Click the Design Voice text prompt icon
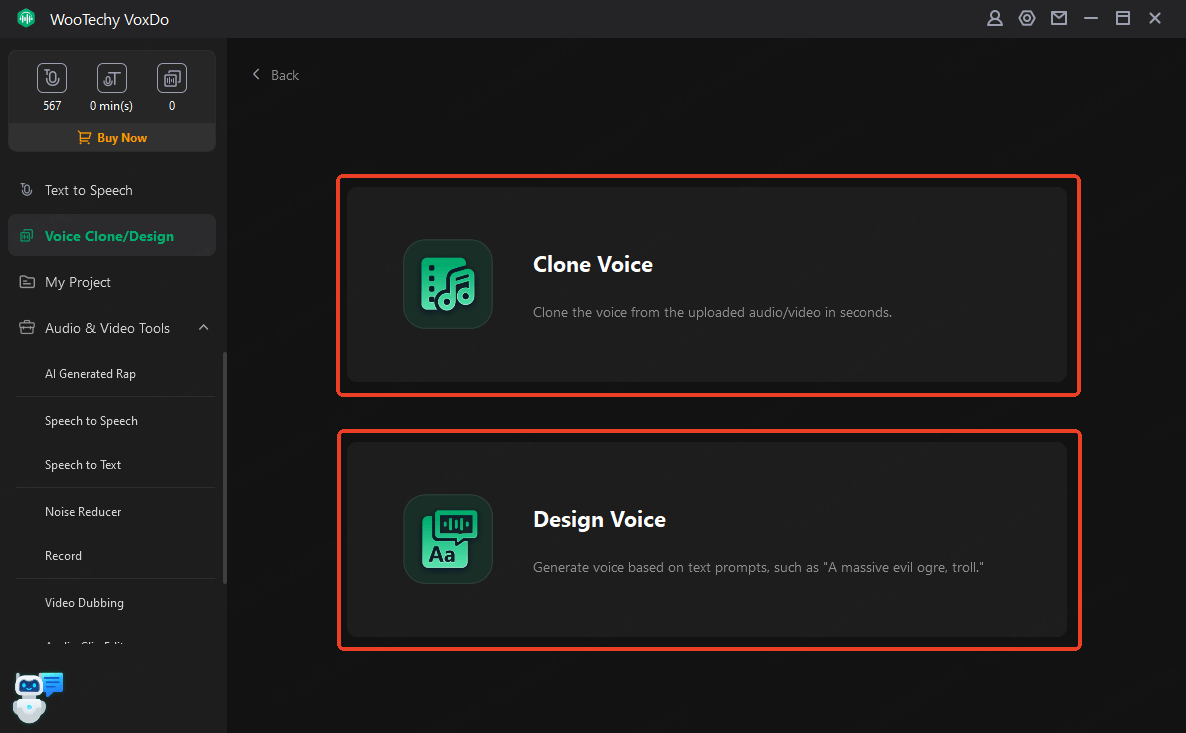 click(447, 539)
